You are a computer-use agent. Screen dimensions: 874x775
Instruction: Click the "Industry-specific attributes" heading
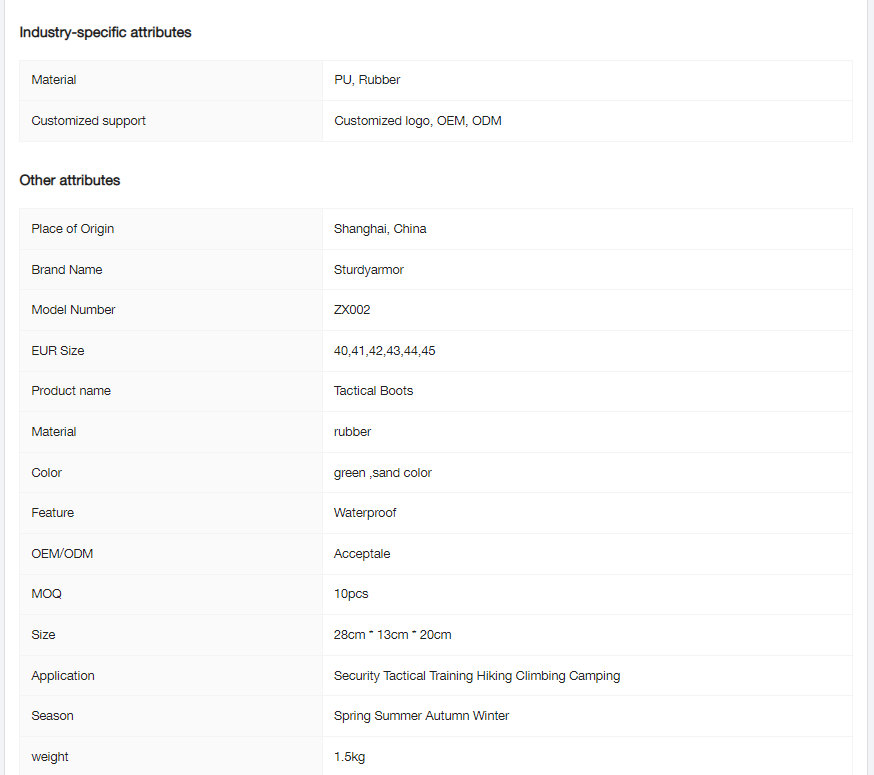(x=105, y=32)
